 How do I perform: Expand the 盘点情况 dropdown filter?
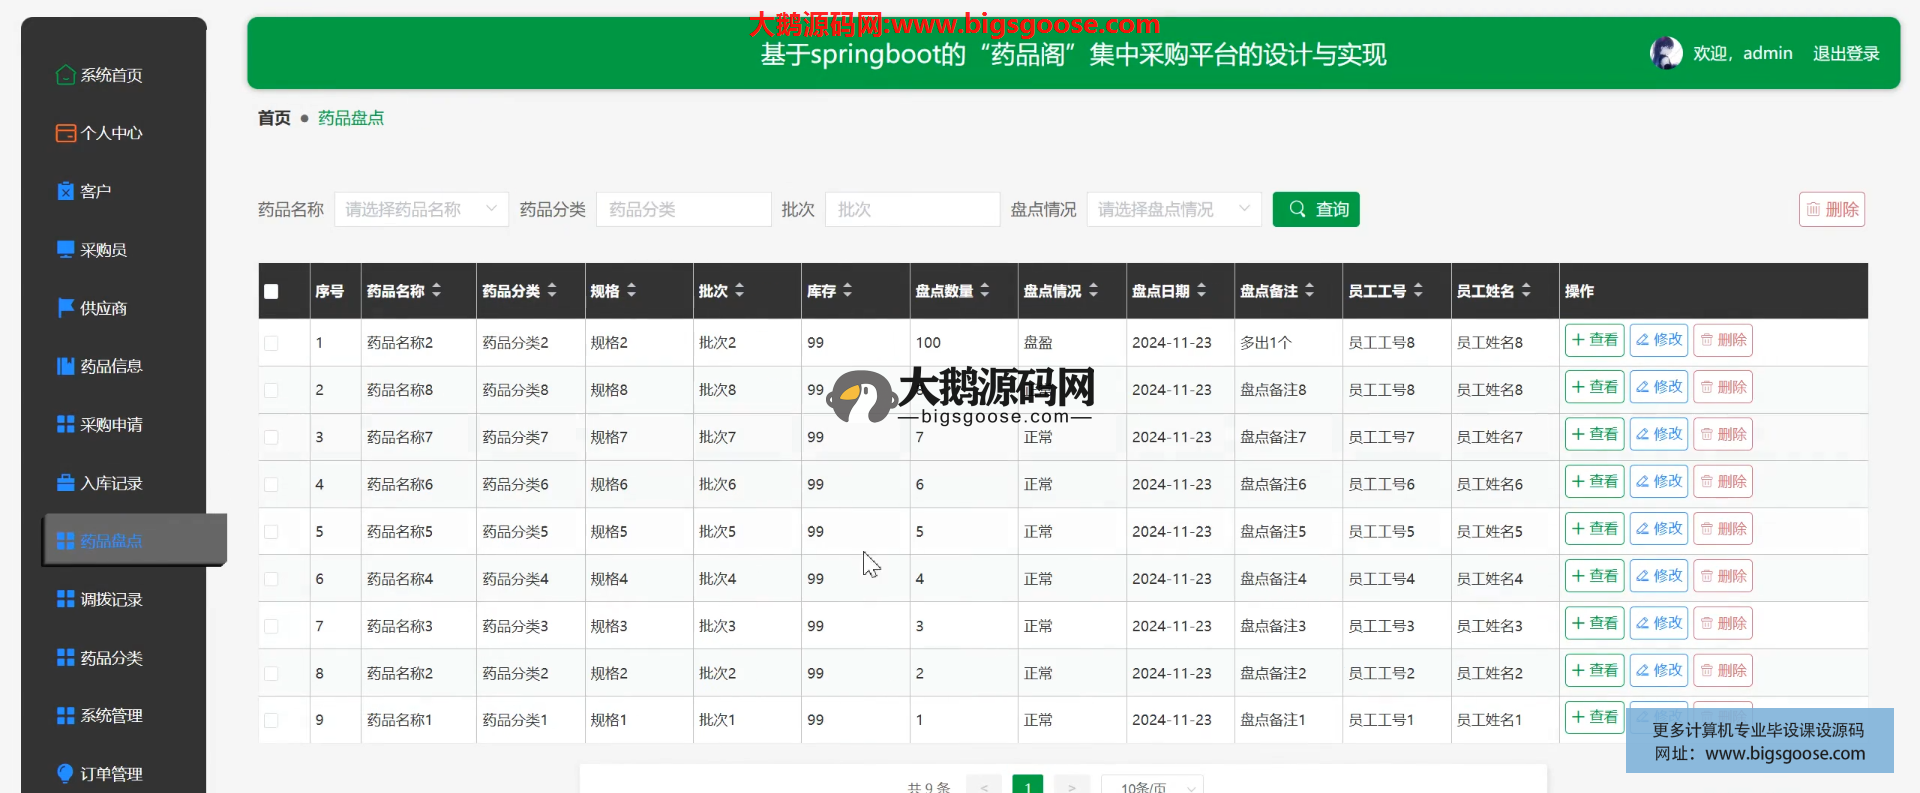pos(1173,209)
